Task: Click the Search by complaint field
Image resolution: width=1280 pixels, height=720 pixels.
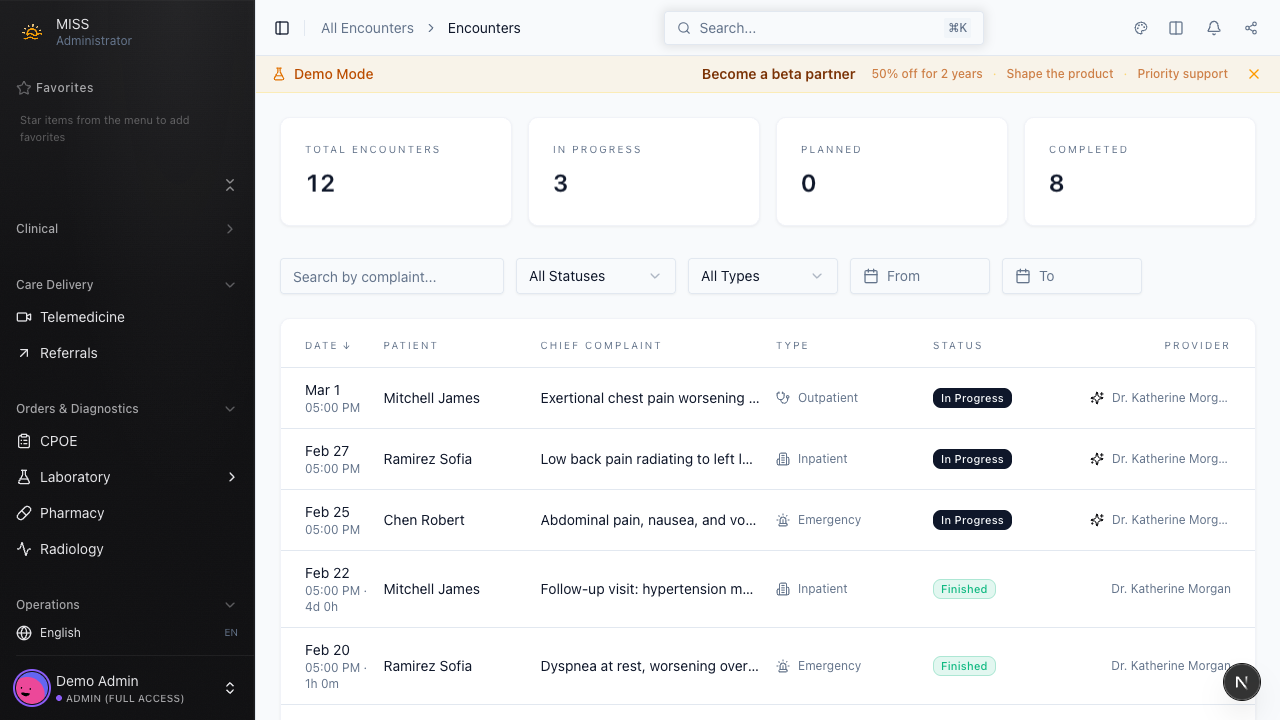Action: [391, 275]
